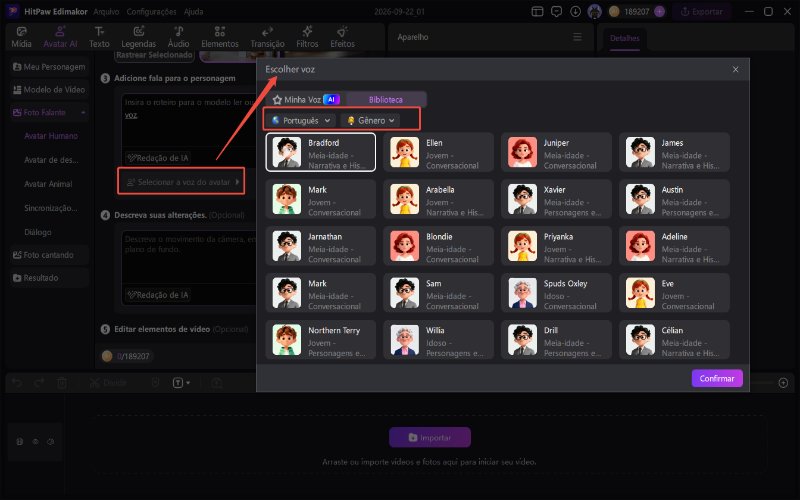
Task: Pick the Drill voice
Action: pyautogui.click(x=556, y=340)
